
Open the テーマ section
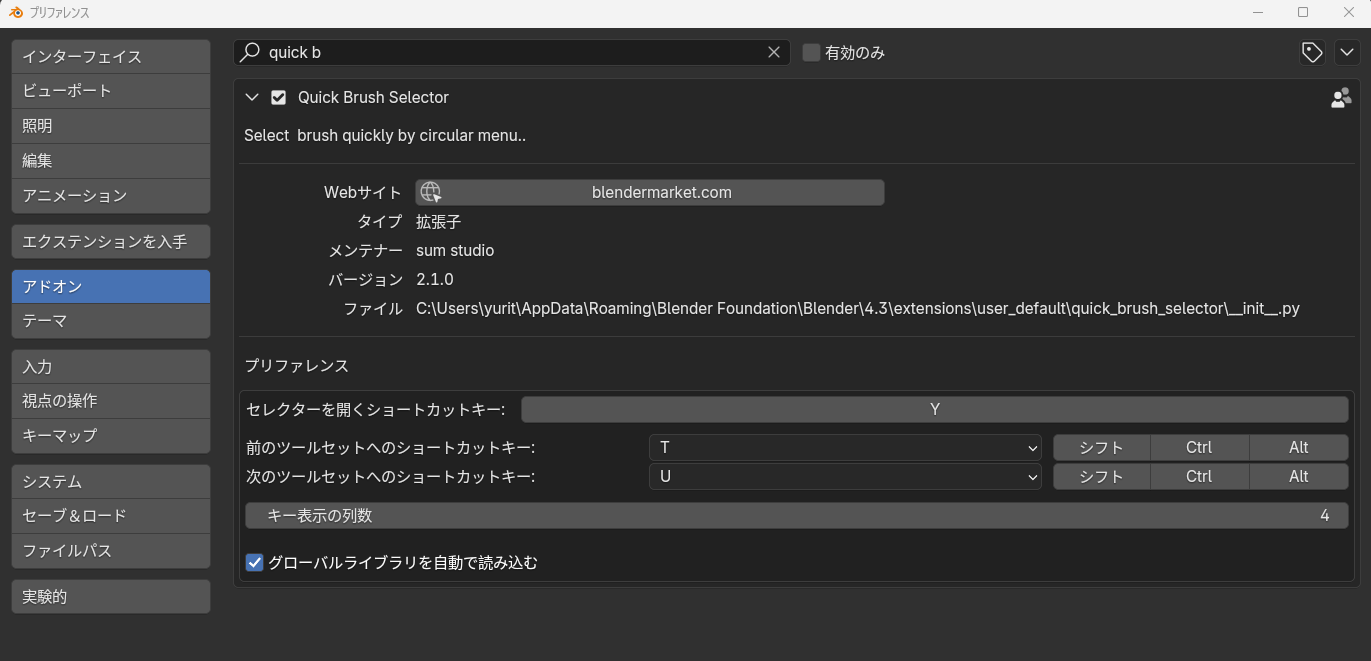[111, 321]
